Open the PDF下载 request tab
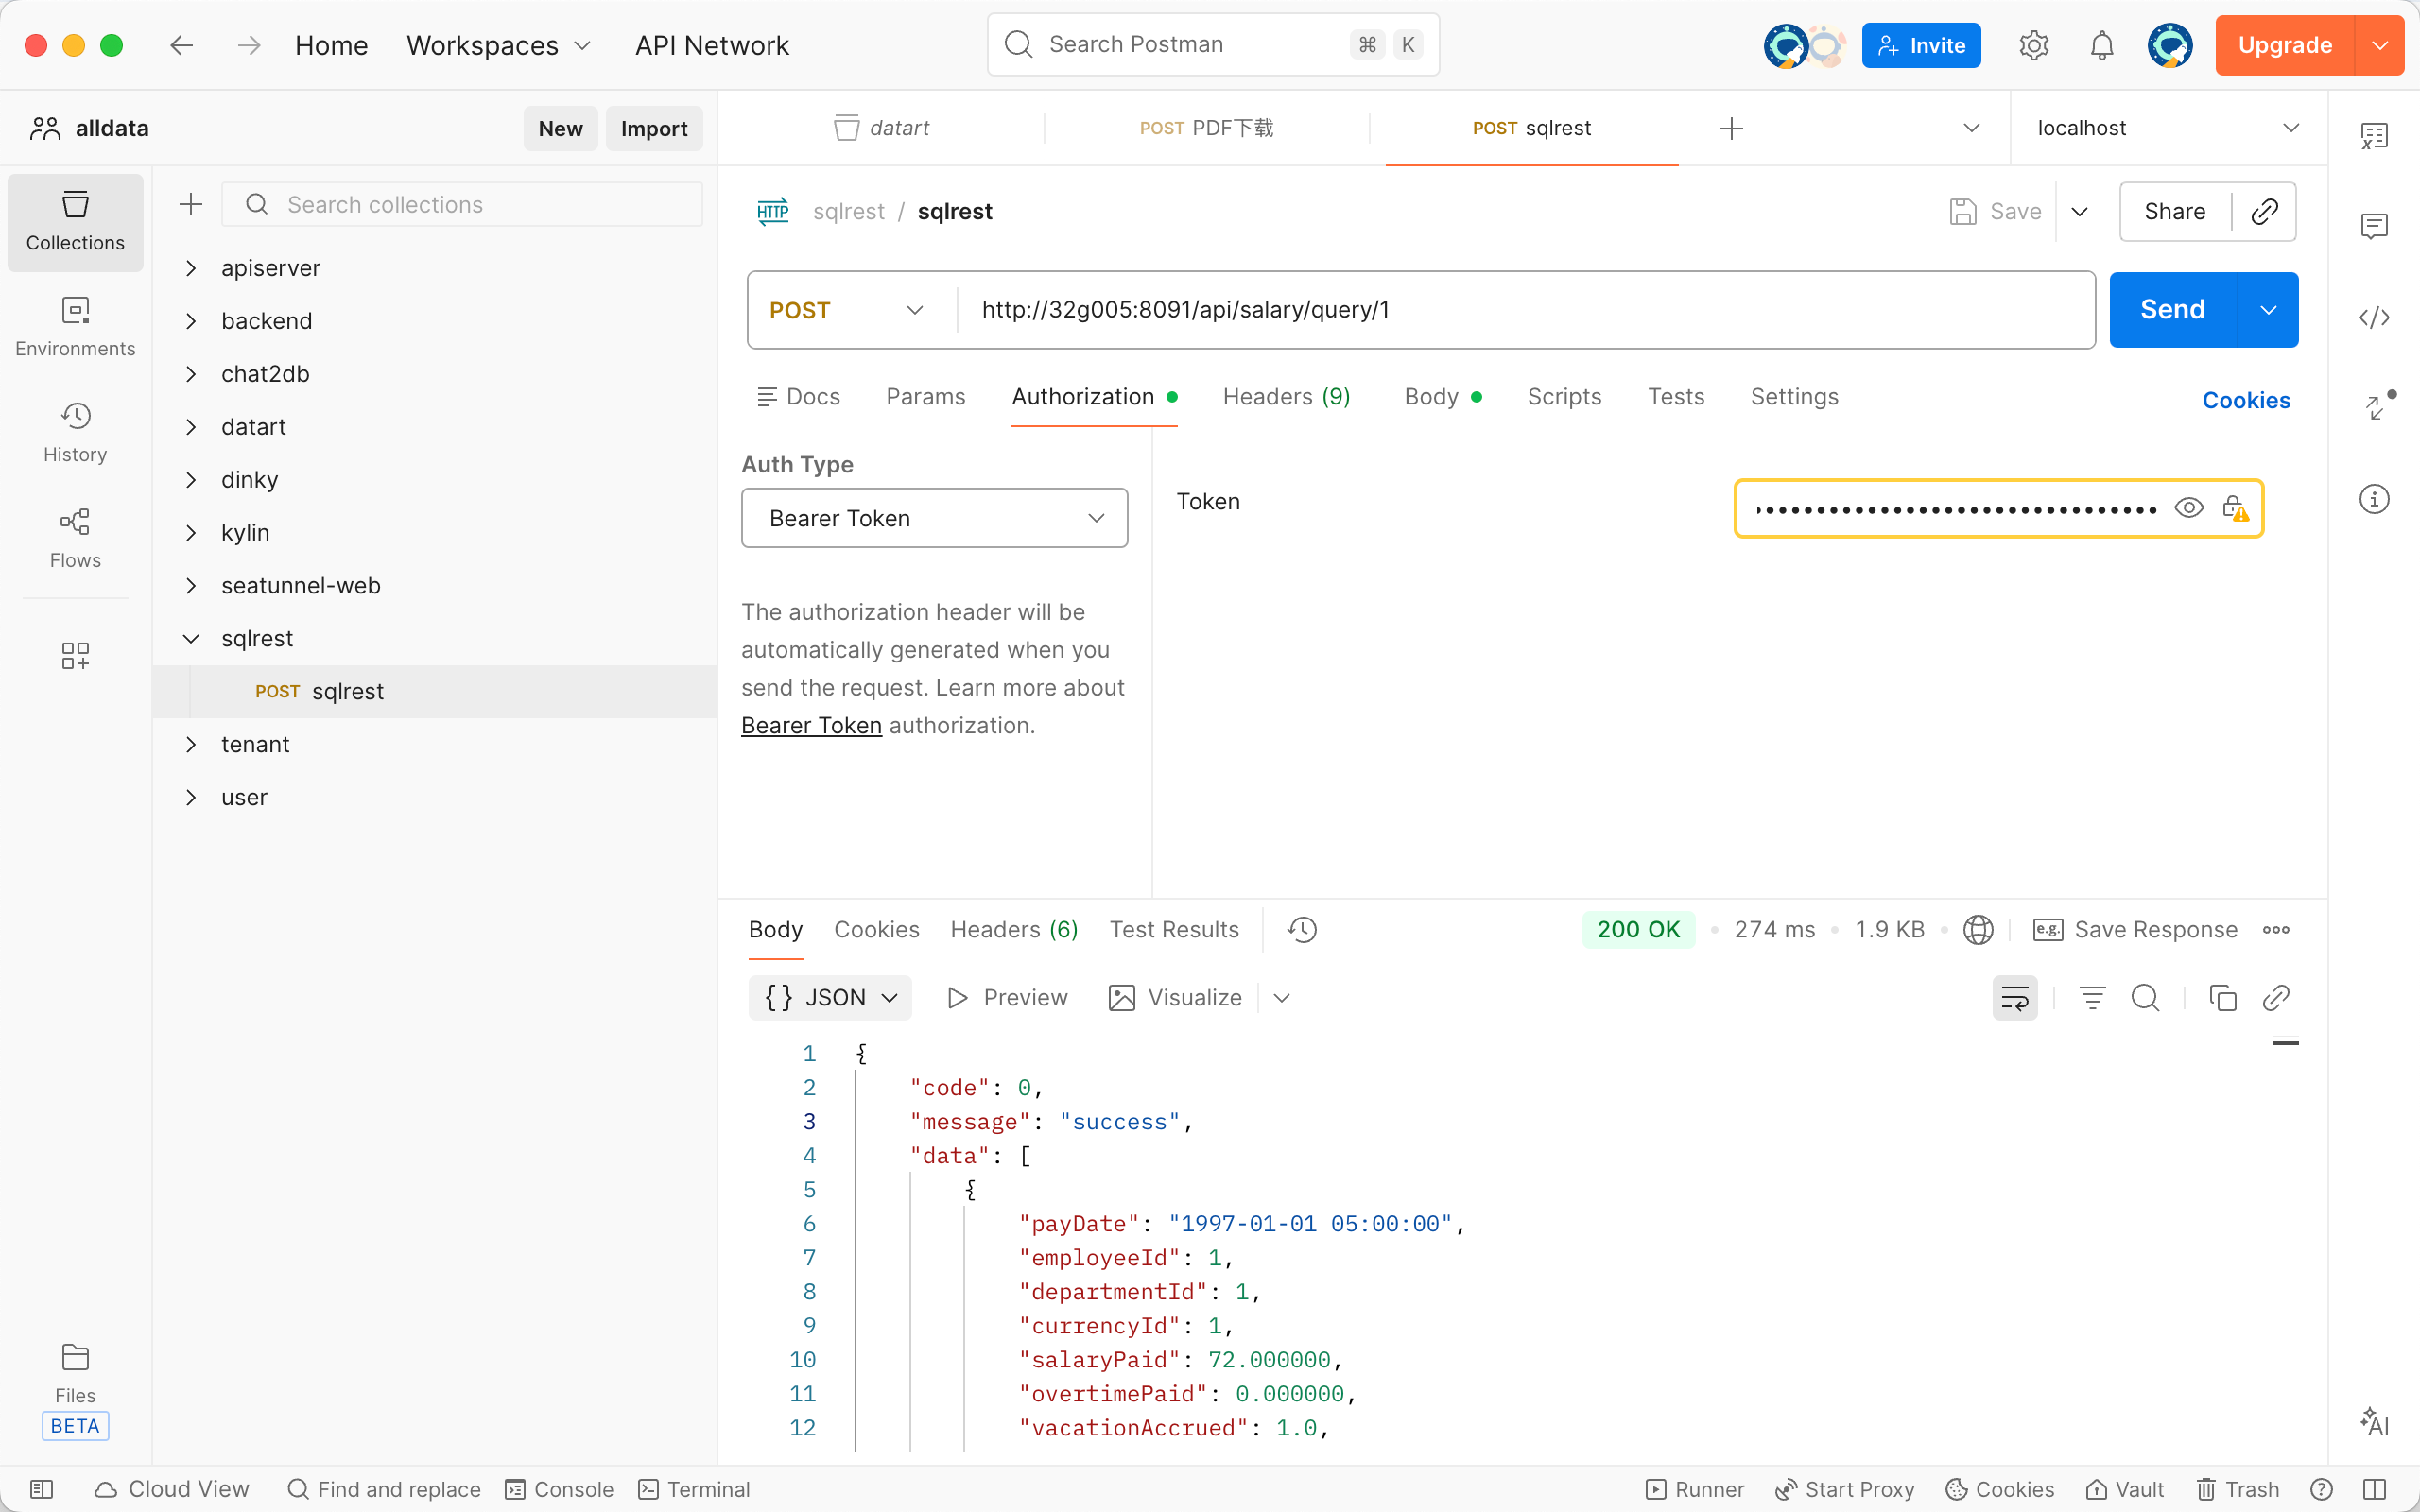2420x1512 pixels. [1207, 128]
